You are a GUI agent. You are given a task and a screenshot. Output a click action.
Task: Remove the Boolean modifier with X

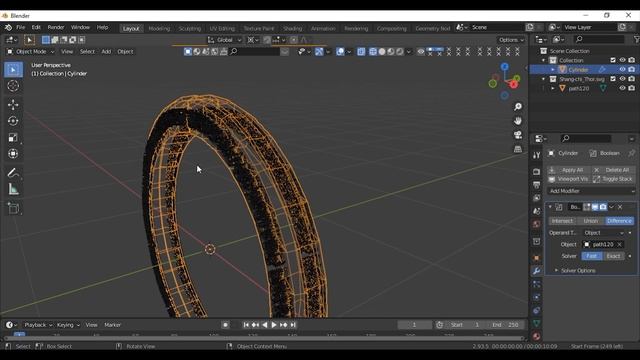[x=620, y=207]
